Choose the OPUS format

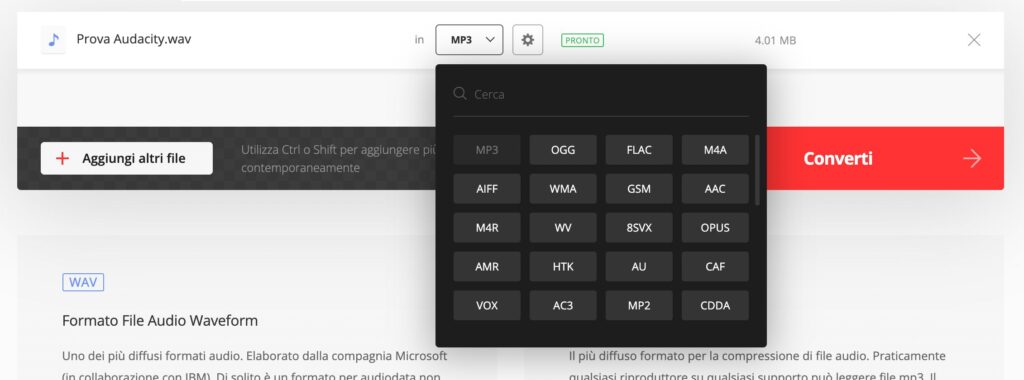pos(715,228)
